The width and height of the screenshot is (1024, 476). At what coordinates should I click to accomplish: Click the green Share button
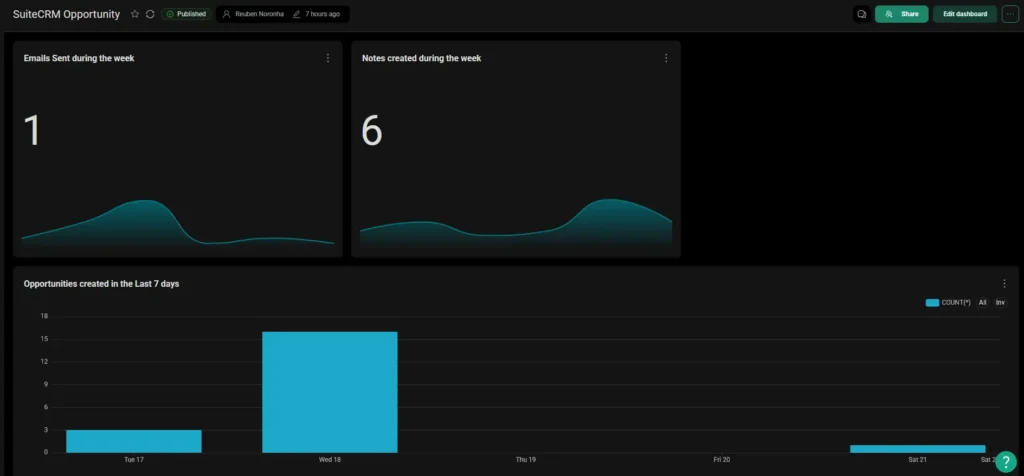point(901,14)
